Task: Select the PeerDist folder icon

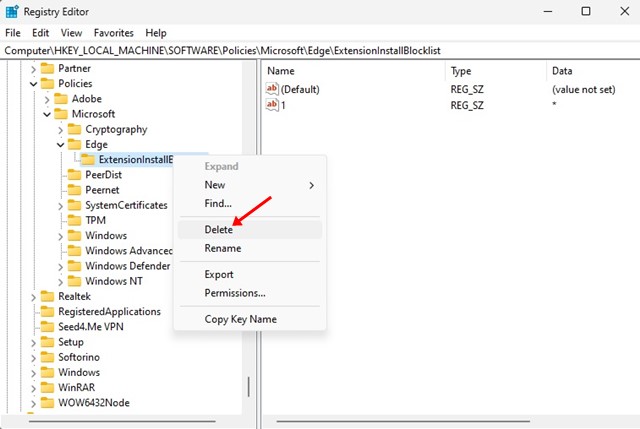Action: 74,175
